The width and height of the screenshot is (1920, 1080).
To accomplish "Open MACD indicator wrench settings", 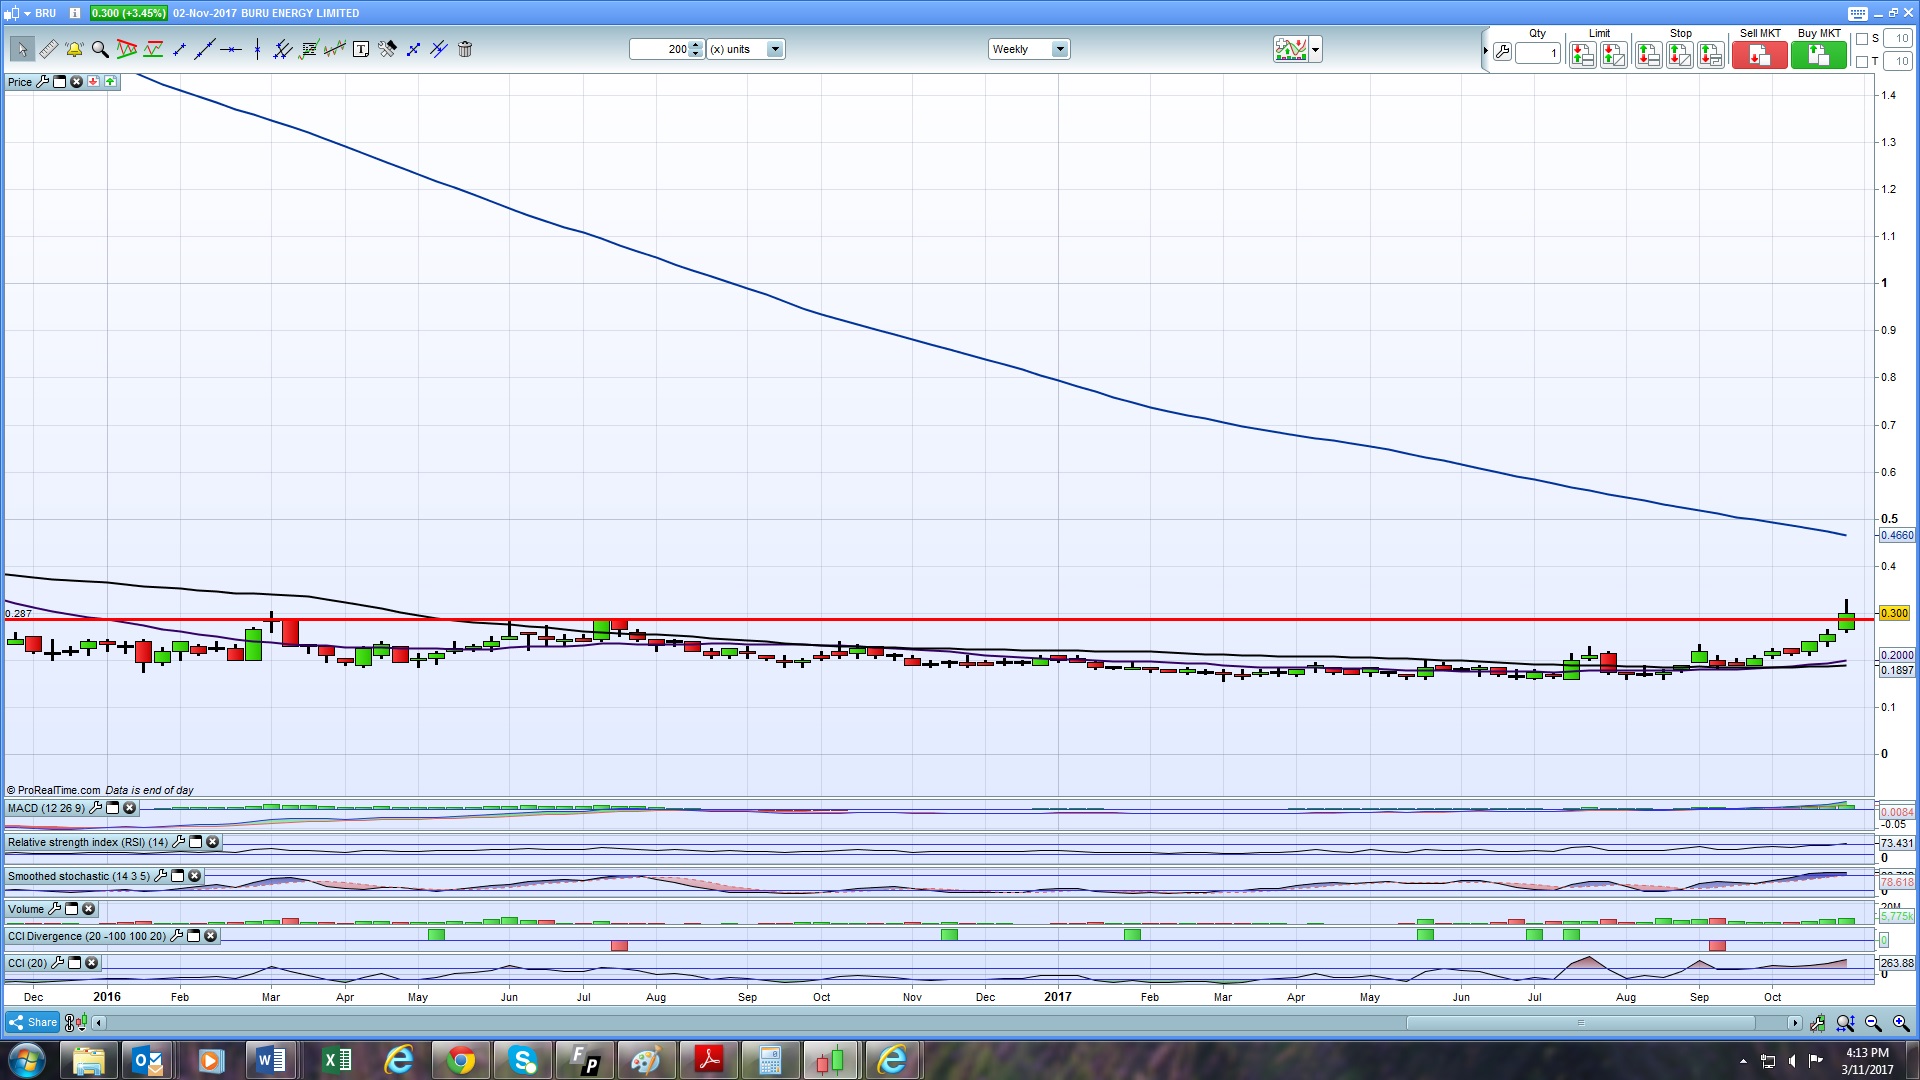I will pos(95,808).
